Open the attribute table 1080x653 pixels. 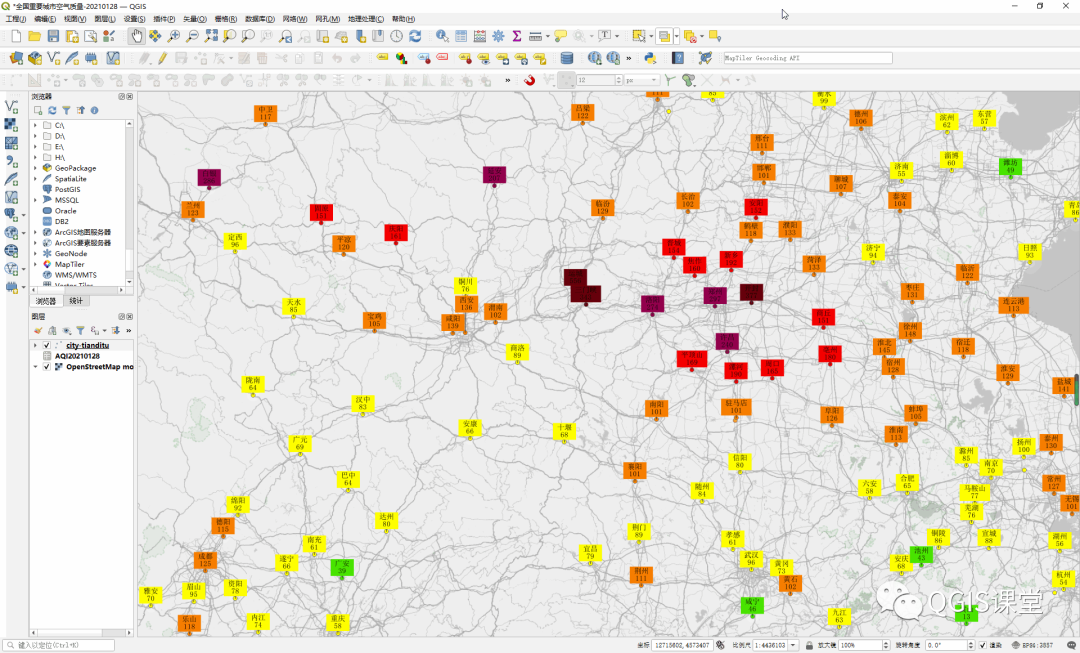pos(461,37)
